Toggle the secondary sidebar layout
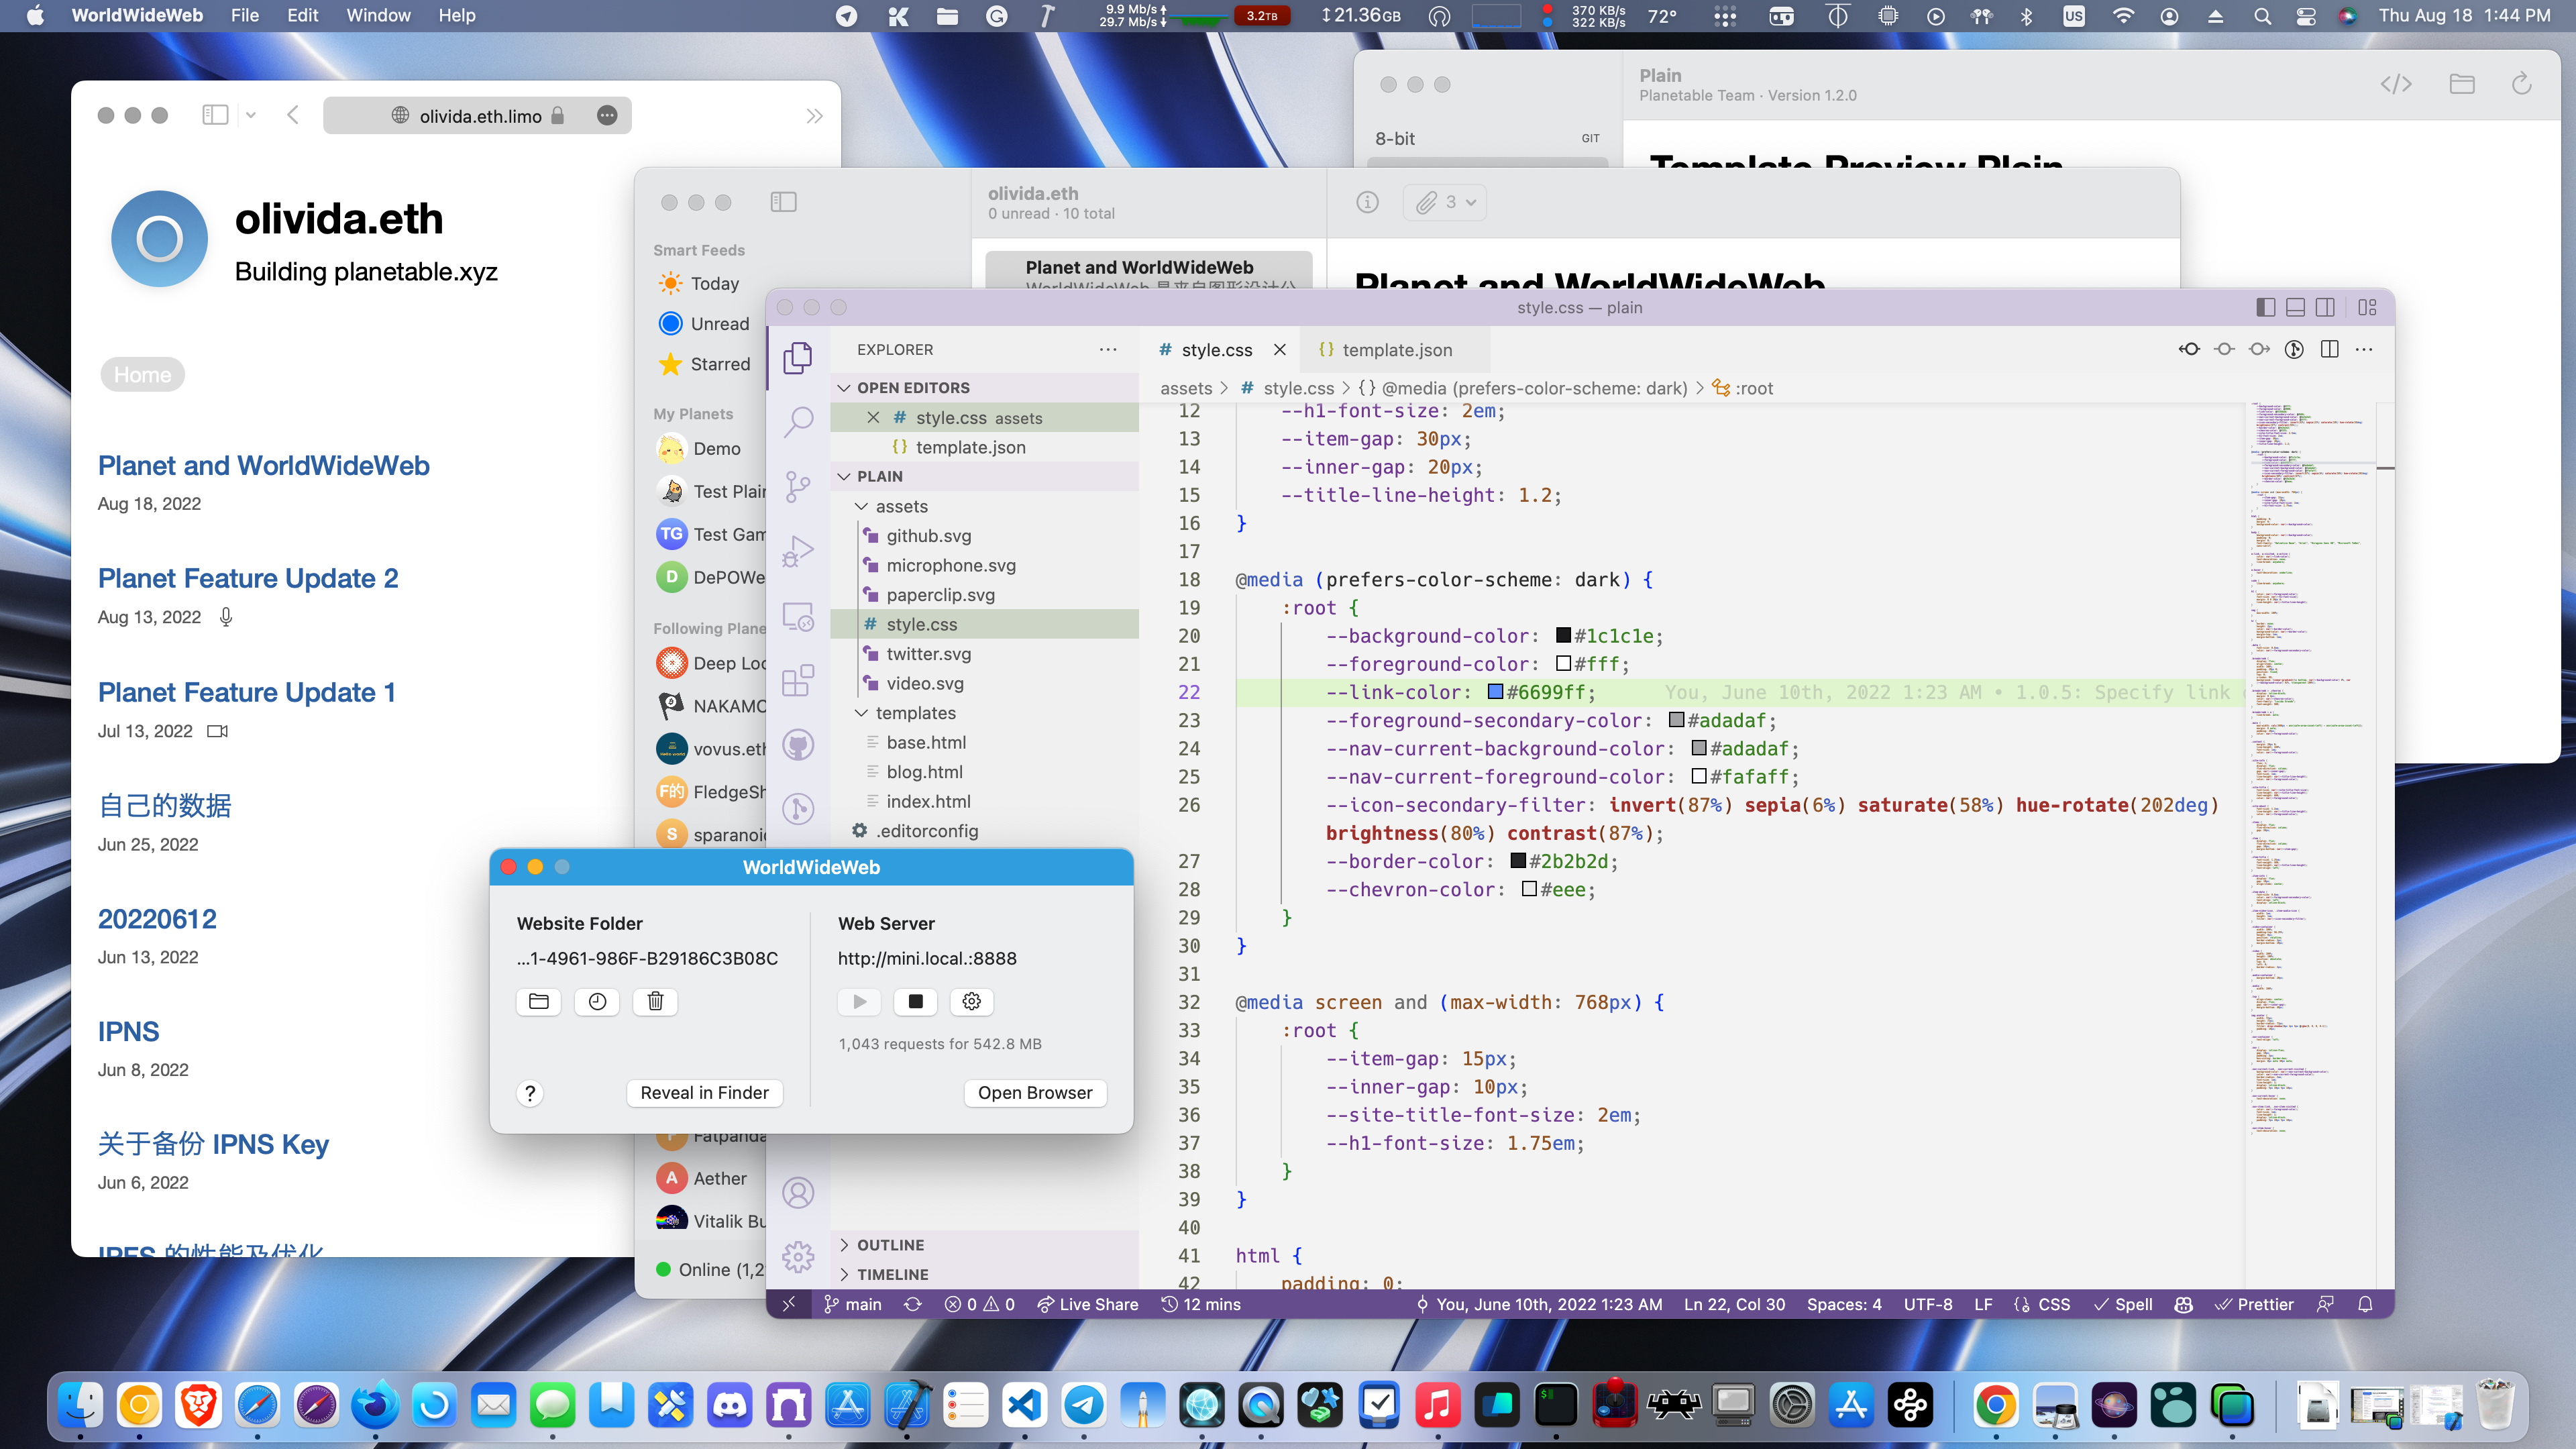Image resolution: width=2576 pixels, height=1449 pixels. 2325,307
